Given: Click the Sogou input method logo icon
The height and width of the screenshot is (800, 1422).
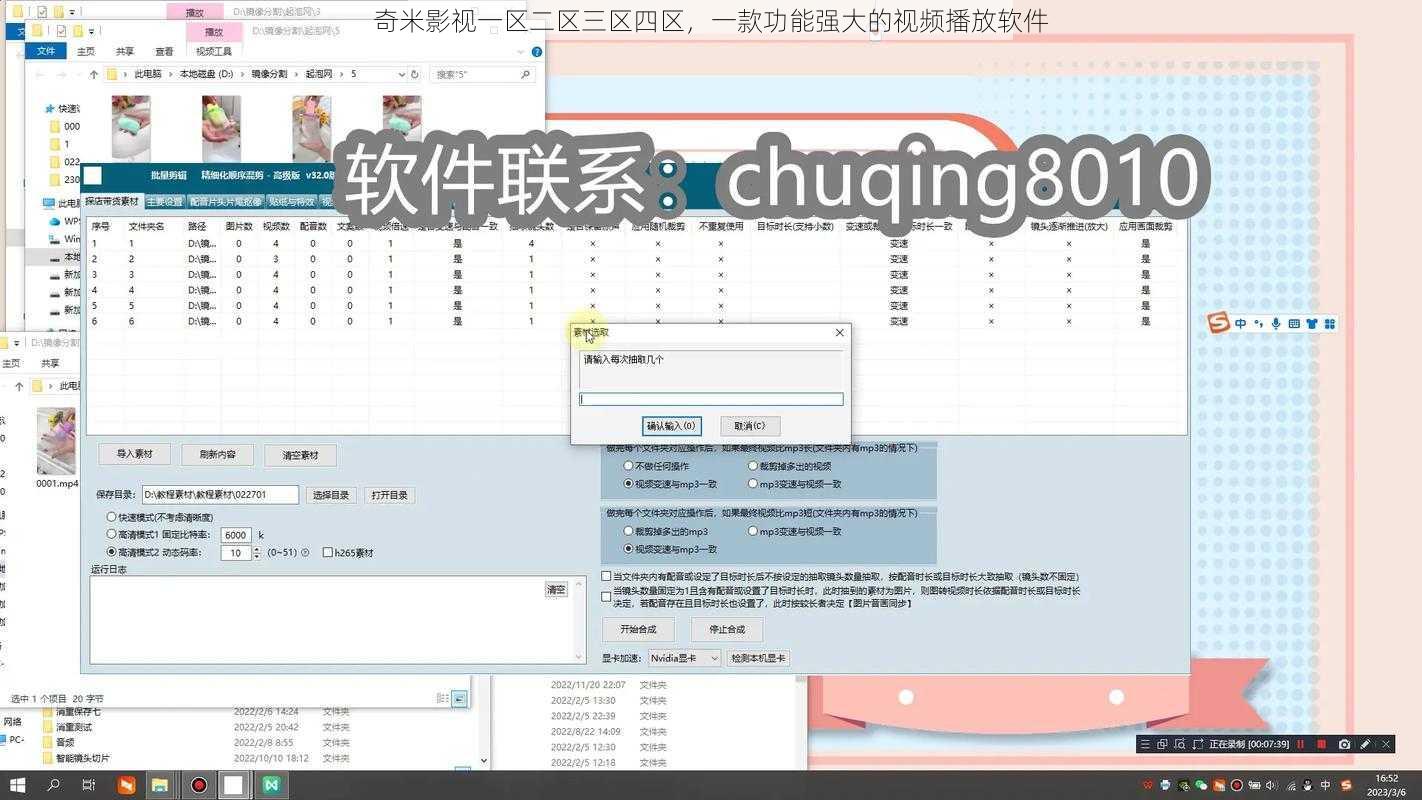Looking at the screenshot, I should (x=1218, y=323).
